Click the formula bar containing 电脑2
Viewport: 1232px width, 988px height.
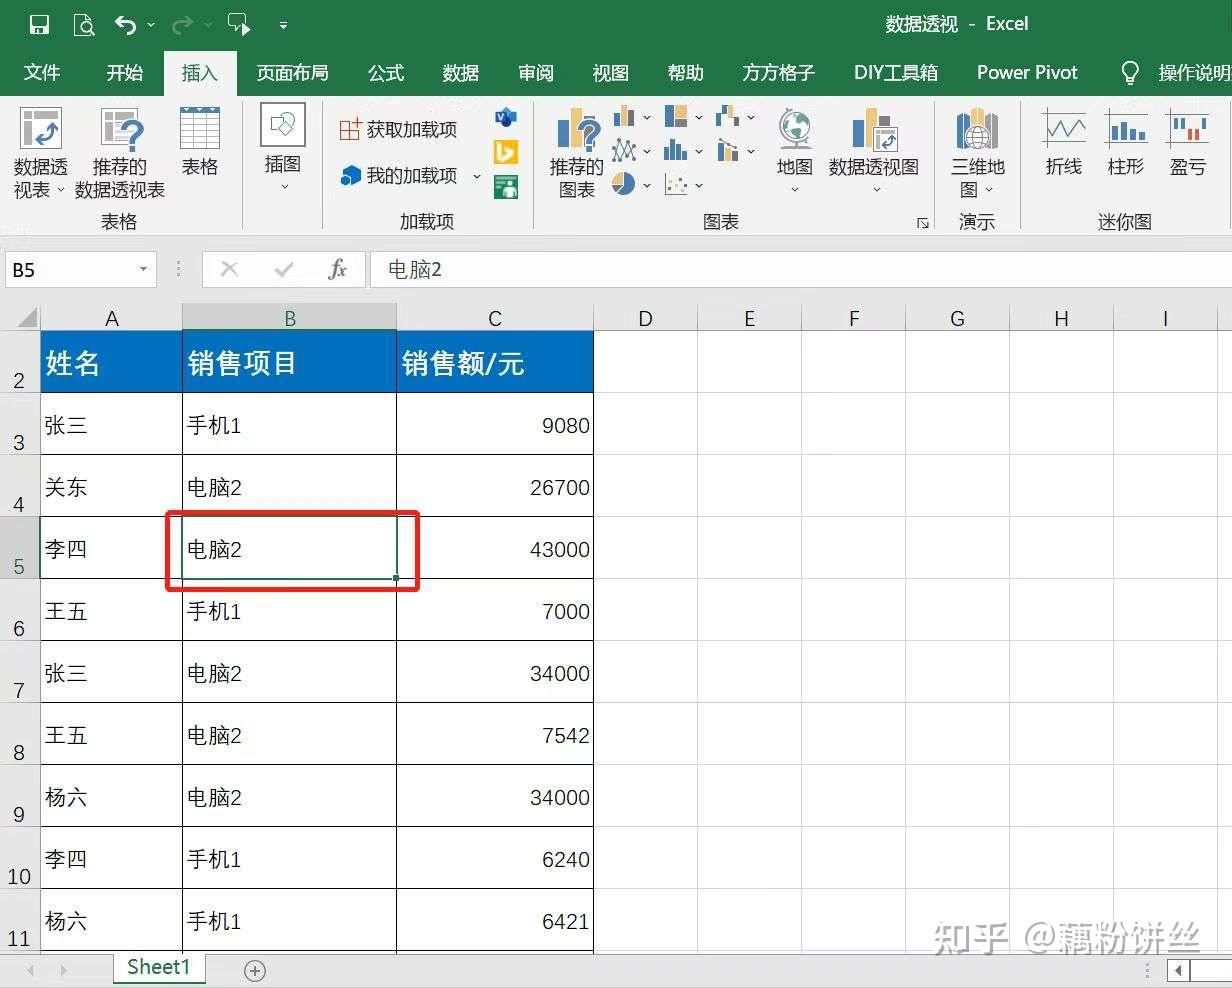[x=801, y=270]
